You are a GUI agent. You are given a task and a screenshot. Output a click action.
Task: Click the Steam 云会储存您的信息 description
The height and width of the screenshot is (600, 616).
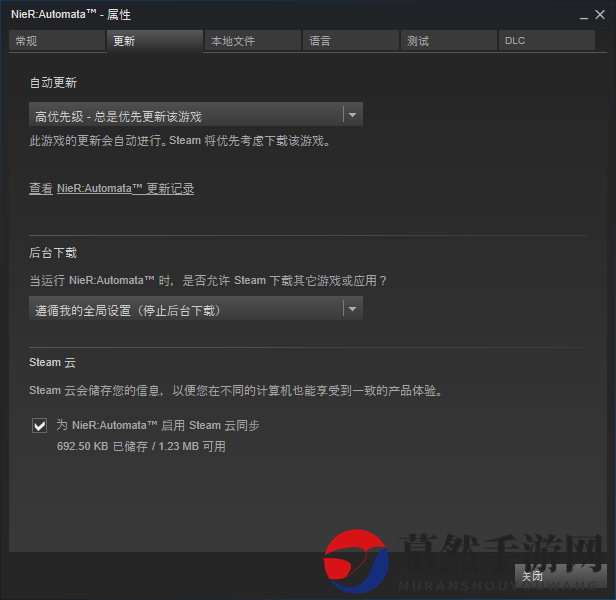pos(236,391)
